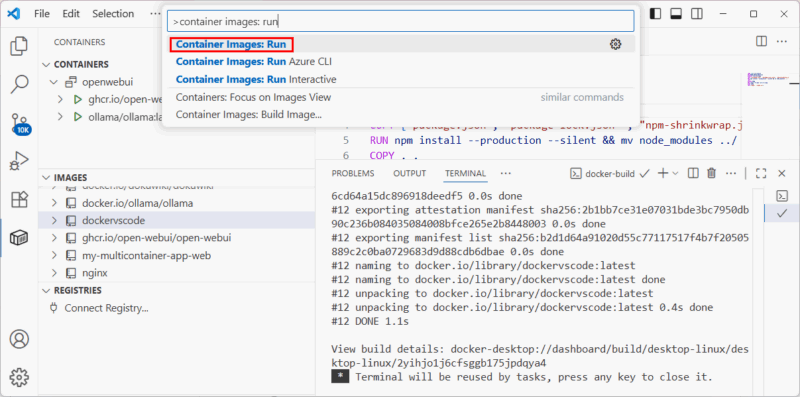Open the overflow menu ellipsis in menu bar

155,14
